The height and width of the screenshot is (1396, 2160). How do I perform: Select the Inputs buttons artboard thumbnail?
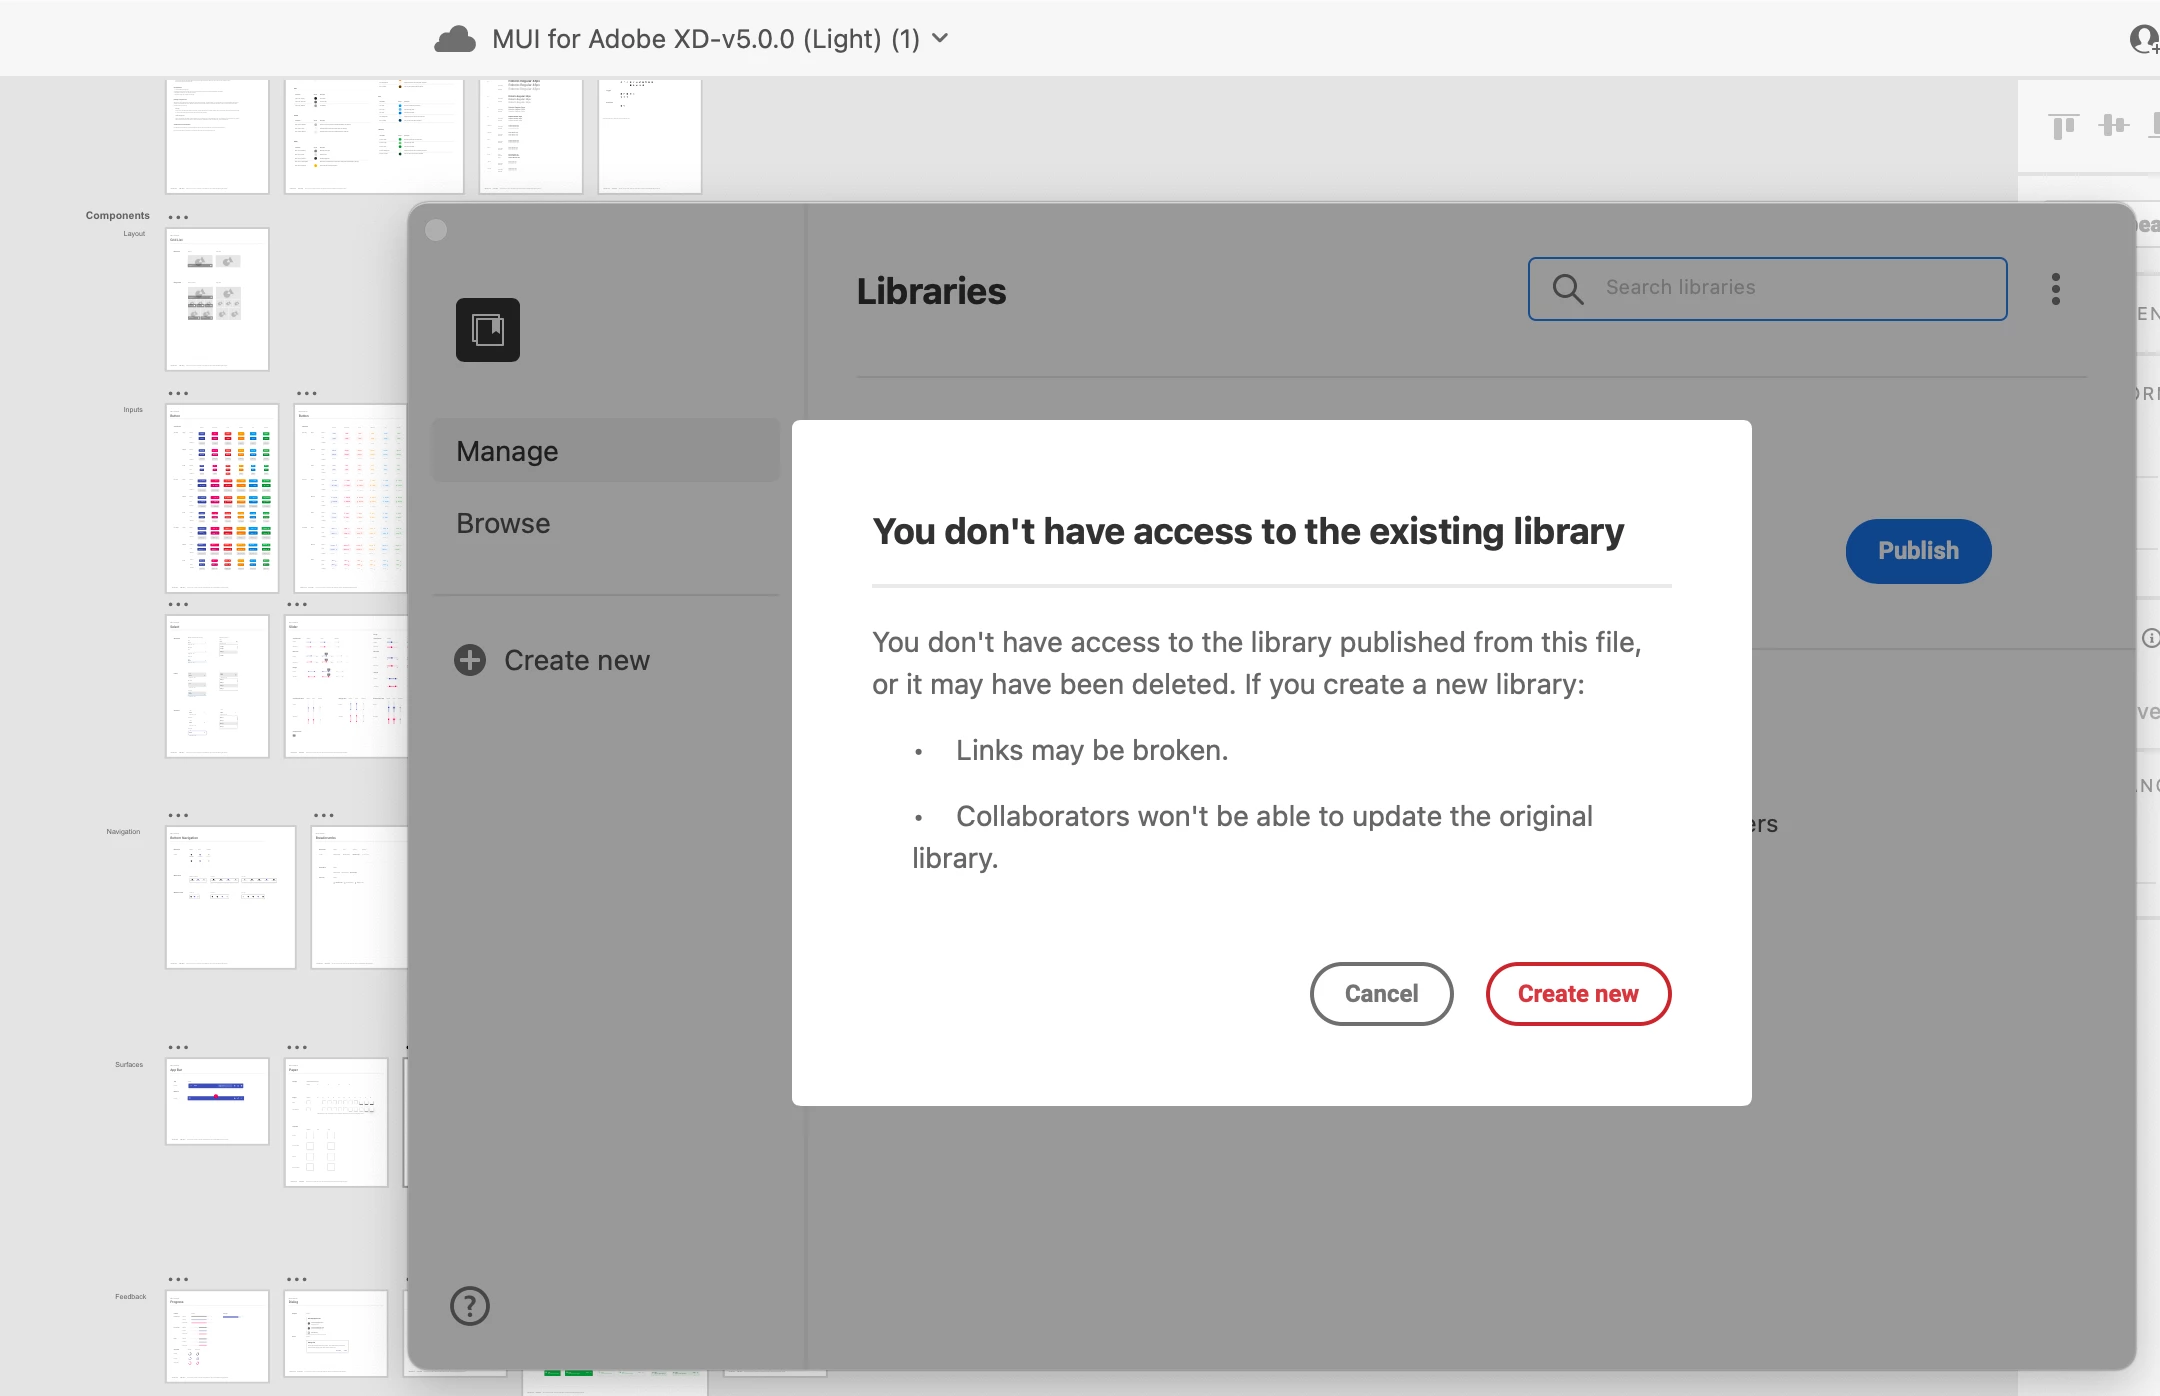pyautogui.click(x=222, y=498)
